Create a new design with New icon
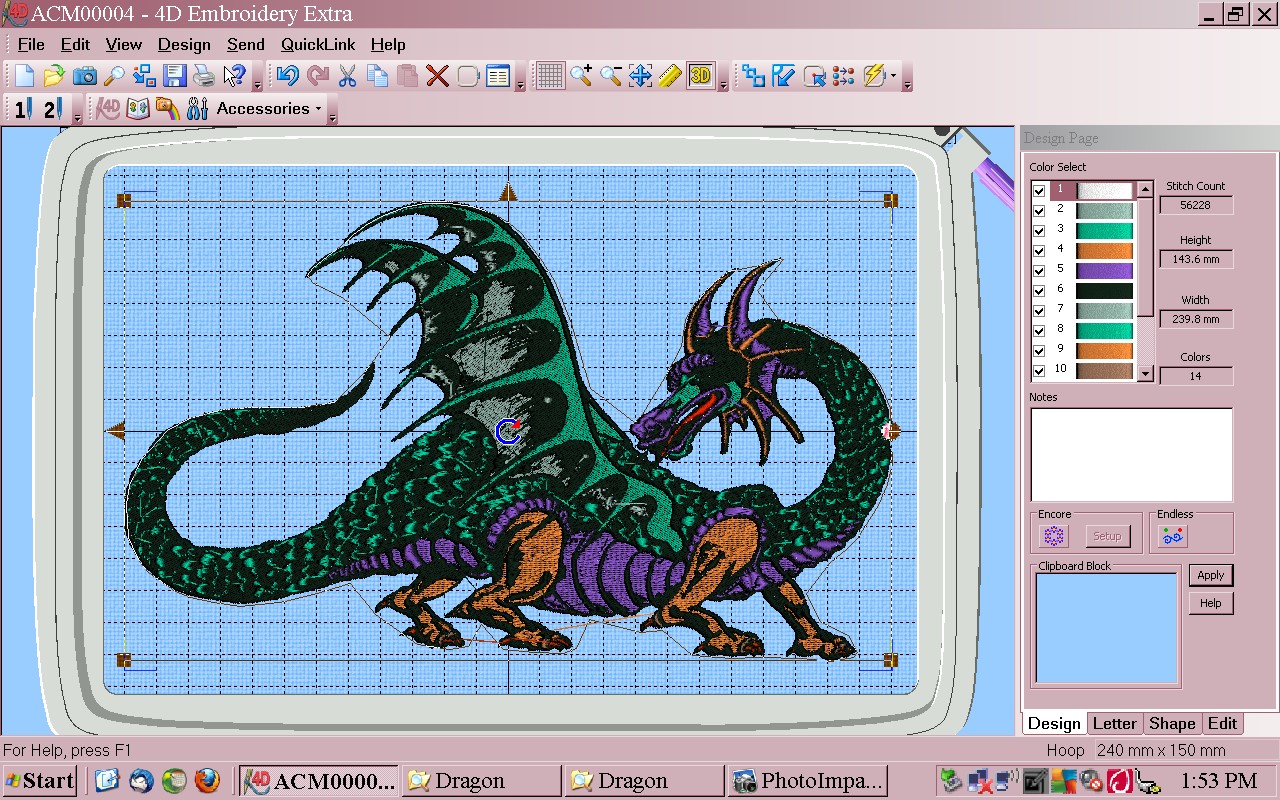The image size is (1280, 800). (24, 76)
